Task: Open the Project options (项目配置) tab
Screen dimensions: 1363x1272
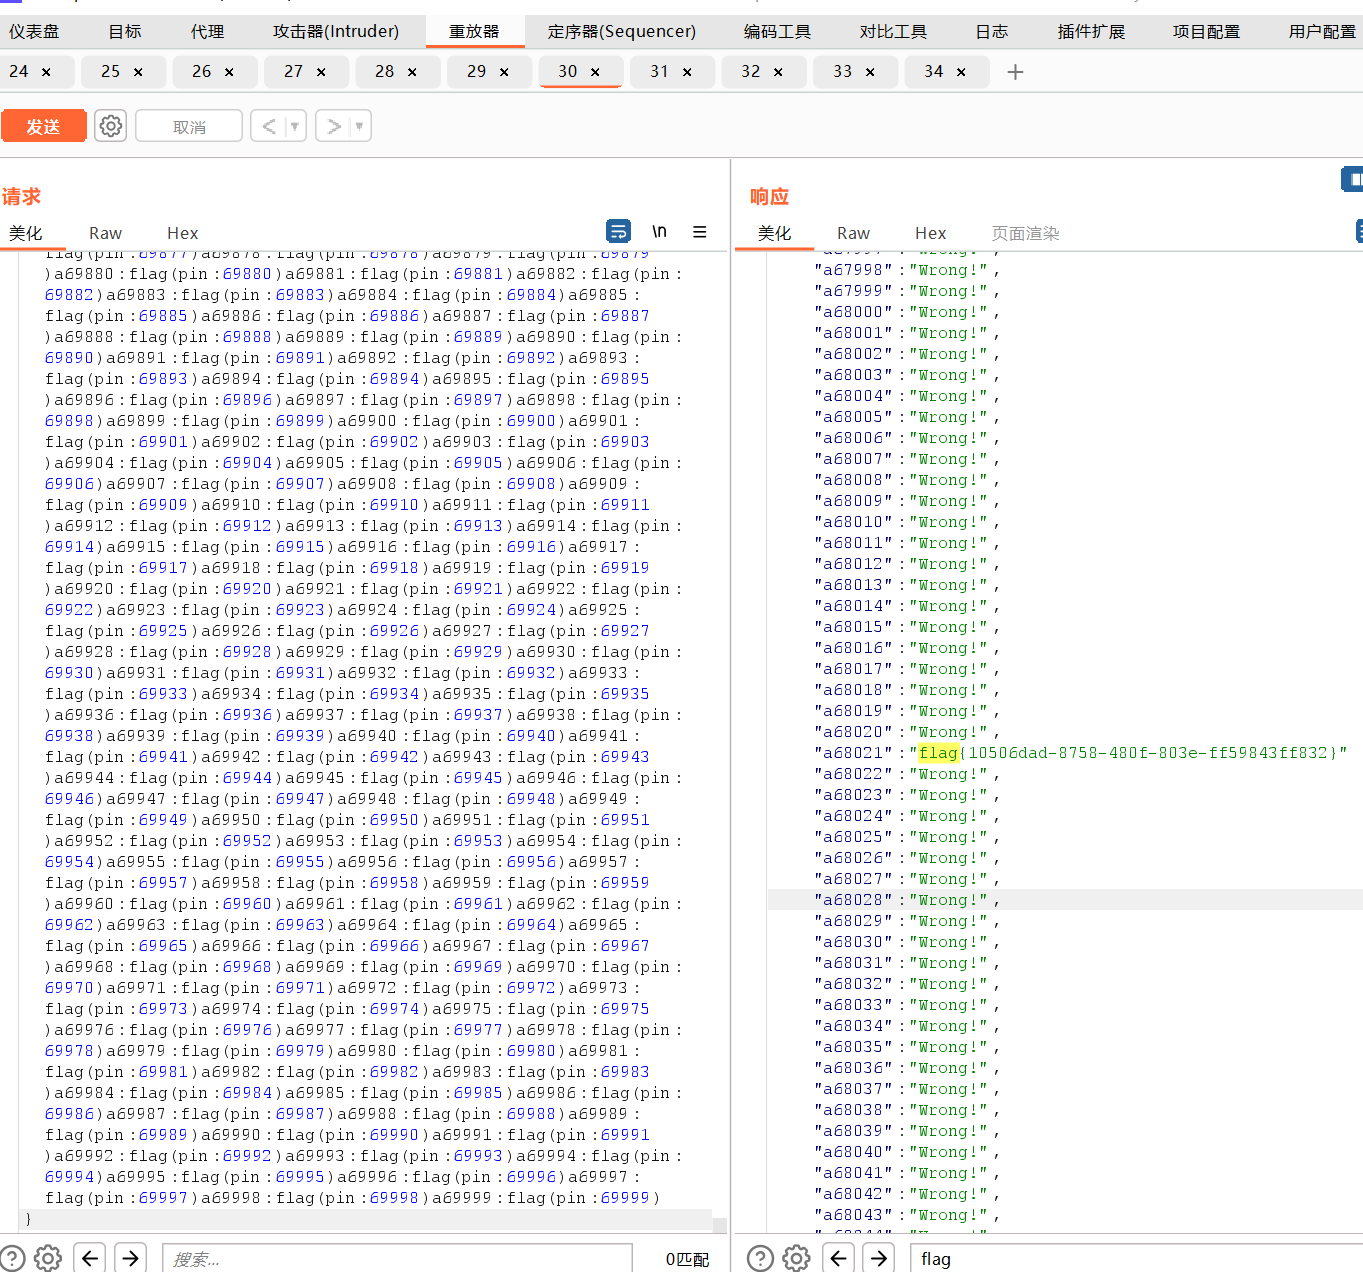Action: (x=1206, y=32)
